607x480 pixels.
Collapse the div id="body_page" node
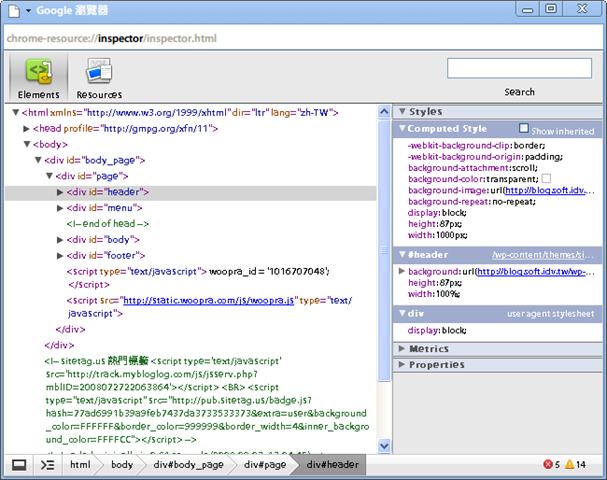[38, 160]
